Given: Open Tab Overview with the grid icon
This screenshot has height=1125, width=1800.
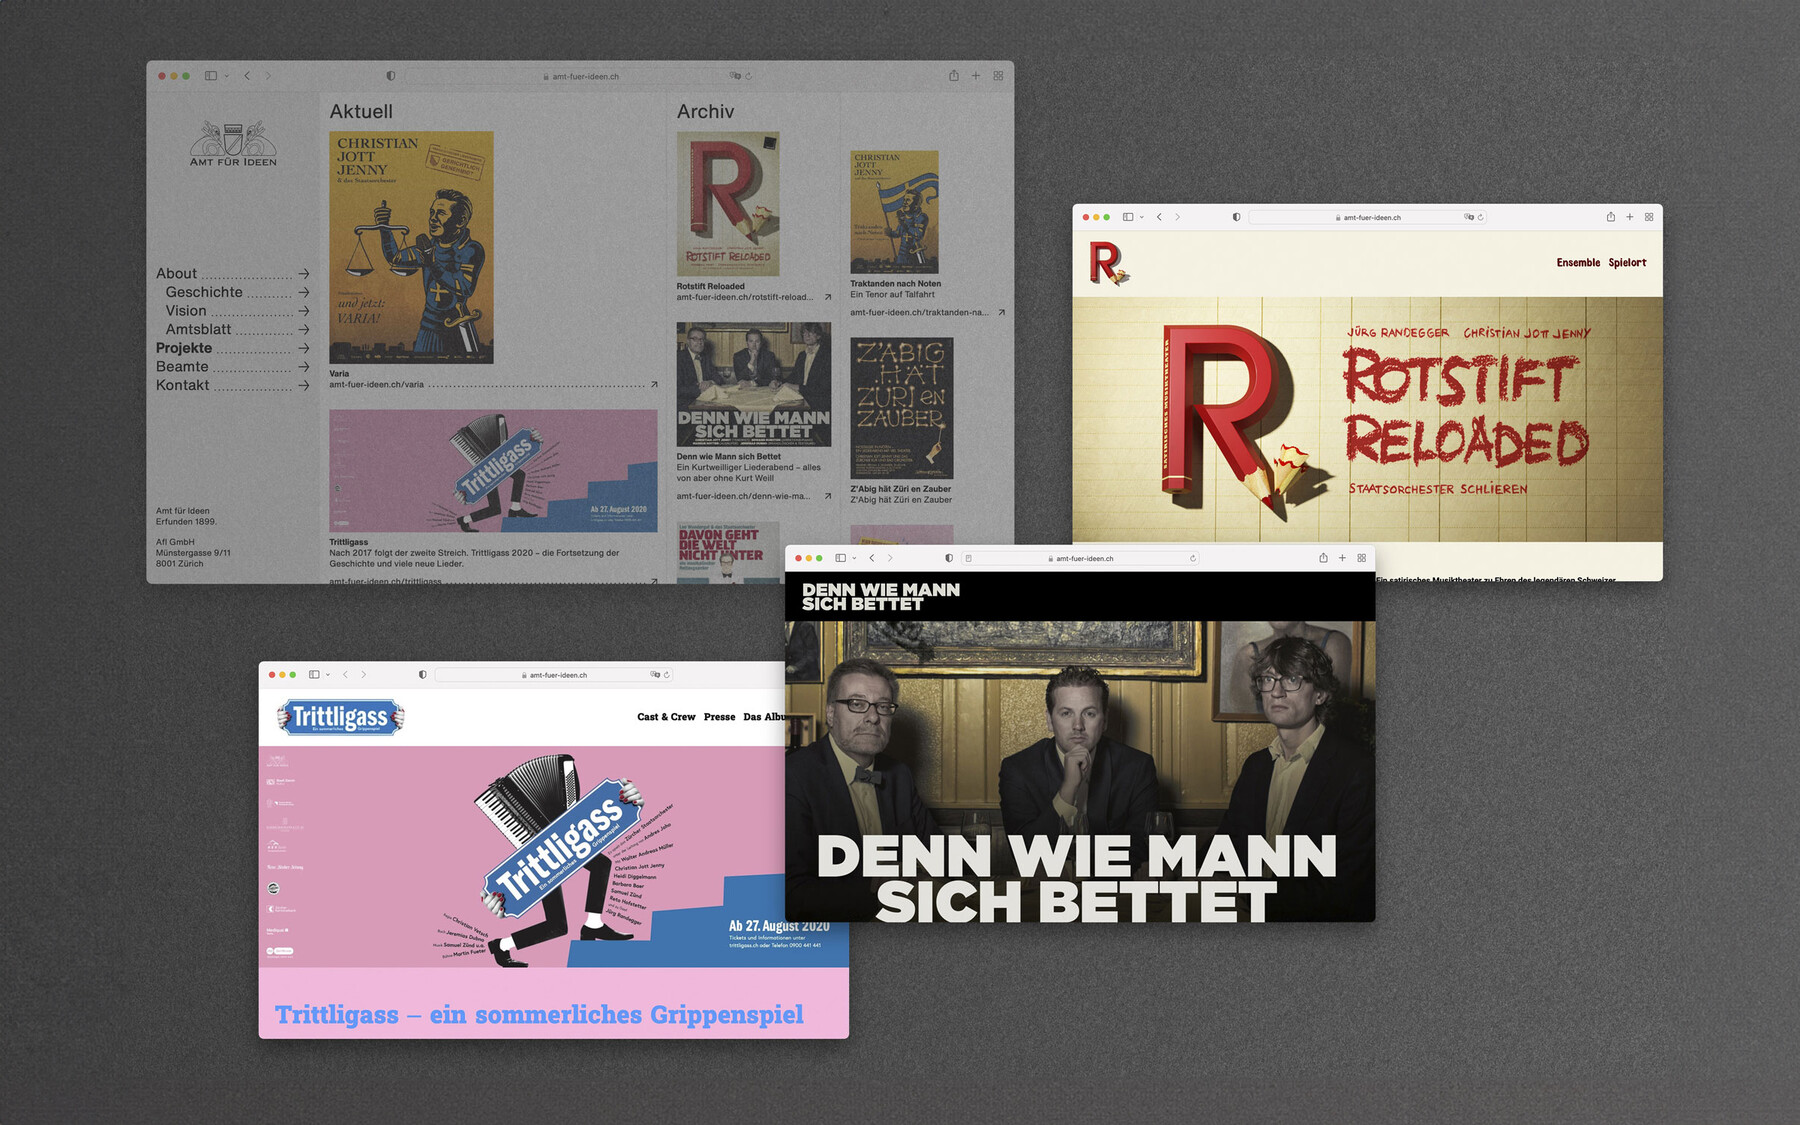Looking at the screenshot, I should 997,75.
